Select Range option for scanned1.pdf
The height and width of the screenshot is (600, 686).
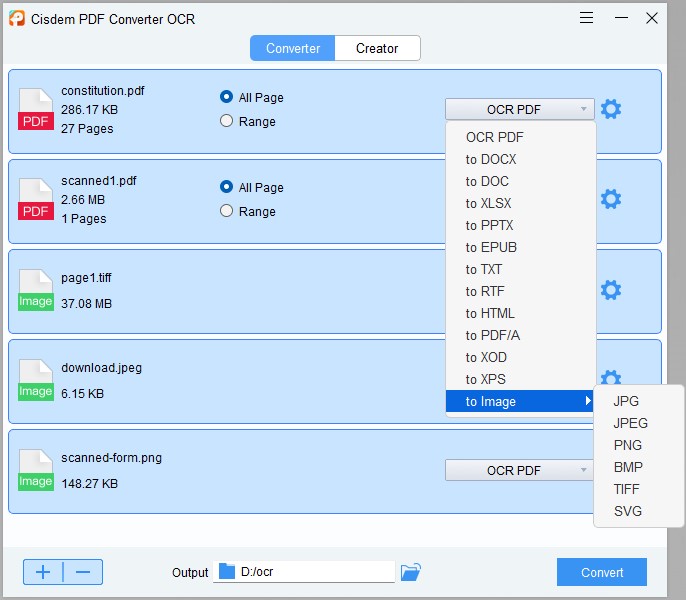(227, 211)
